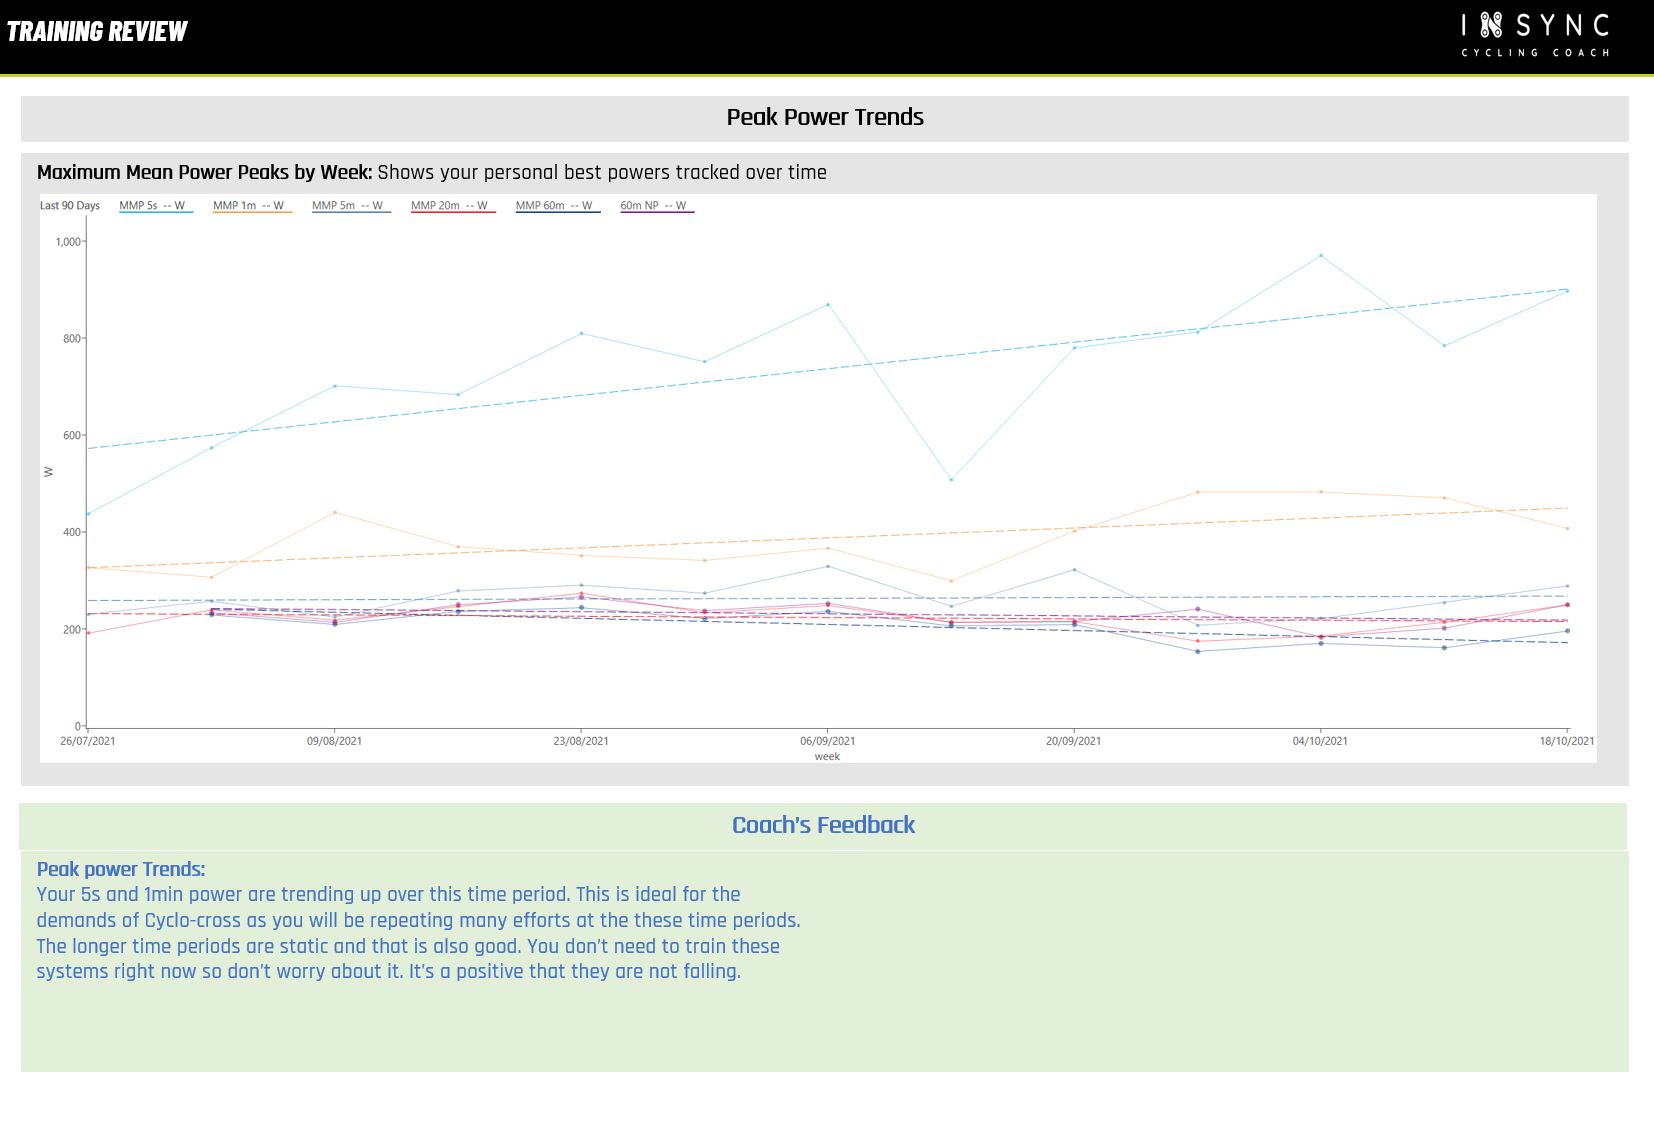Click the 600 y-axis tick label
This screenshot has width=1654, height=1125.
(72, 436)
